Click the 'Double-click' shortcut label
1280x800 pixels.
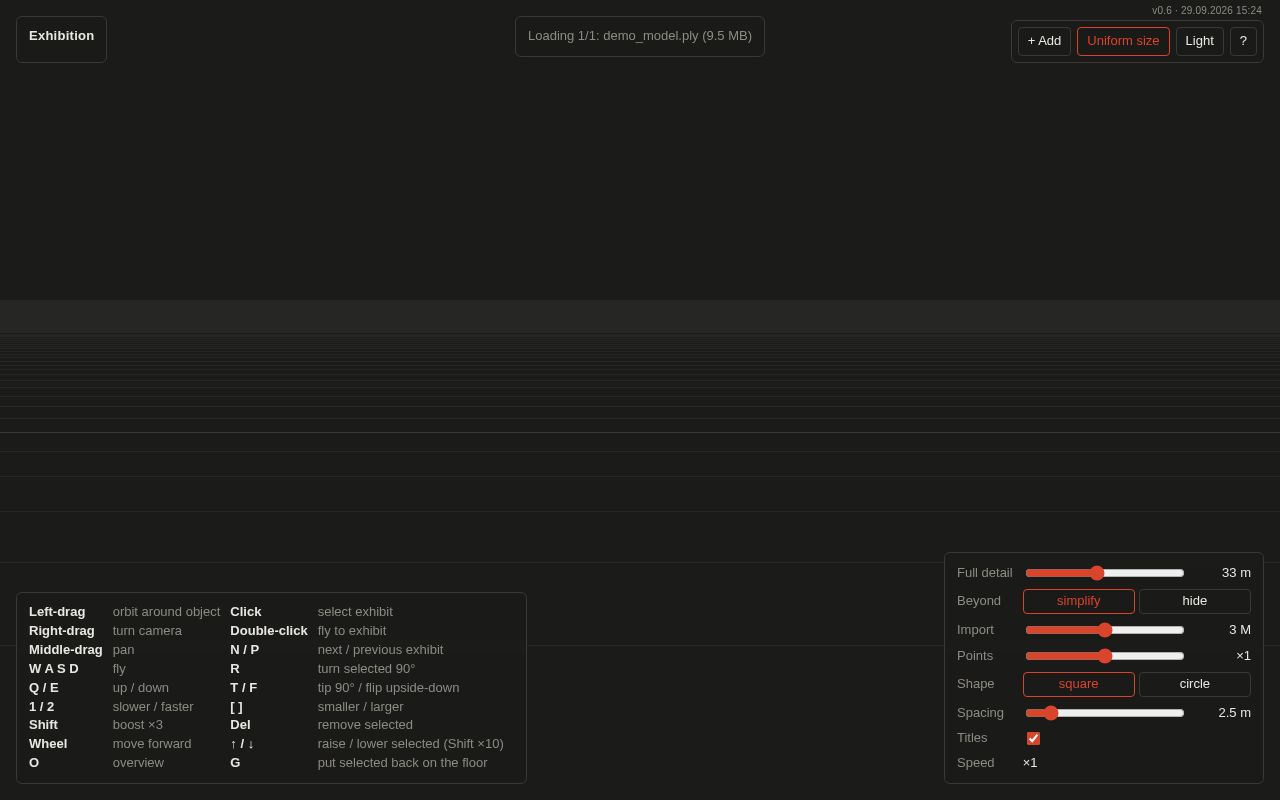coord(269,631)
